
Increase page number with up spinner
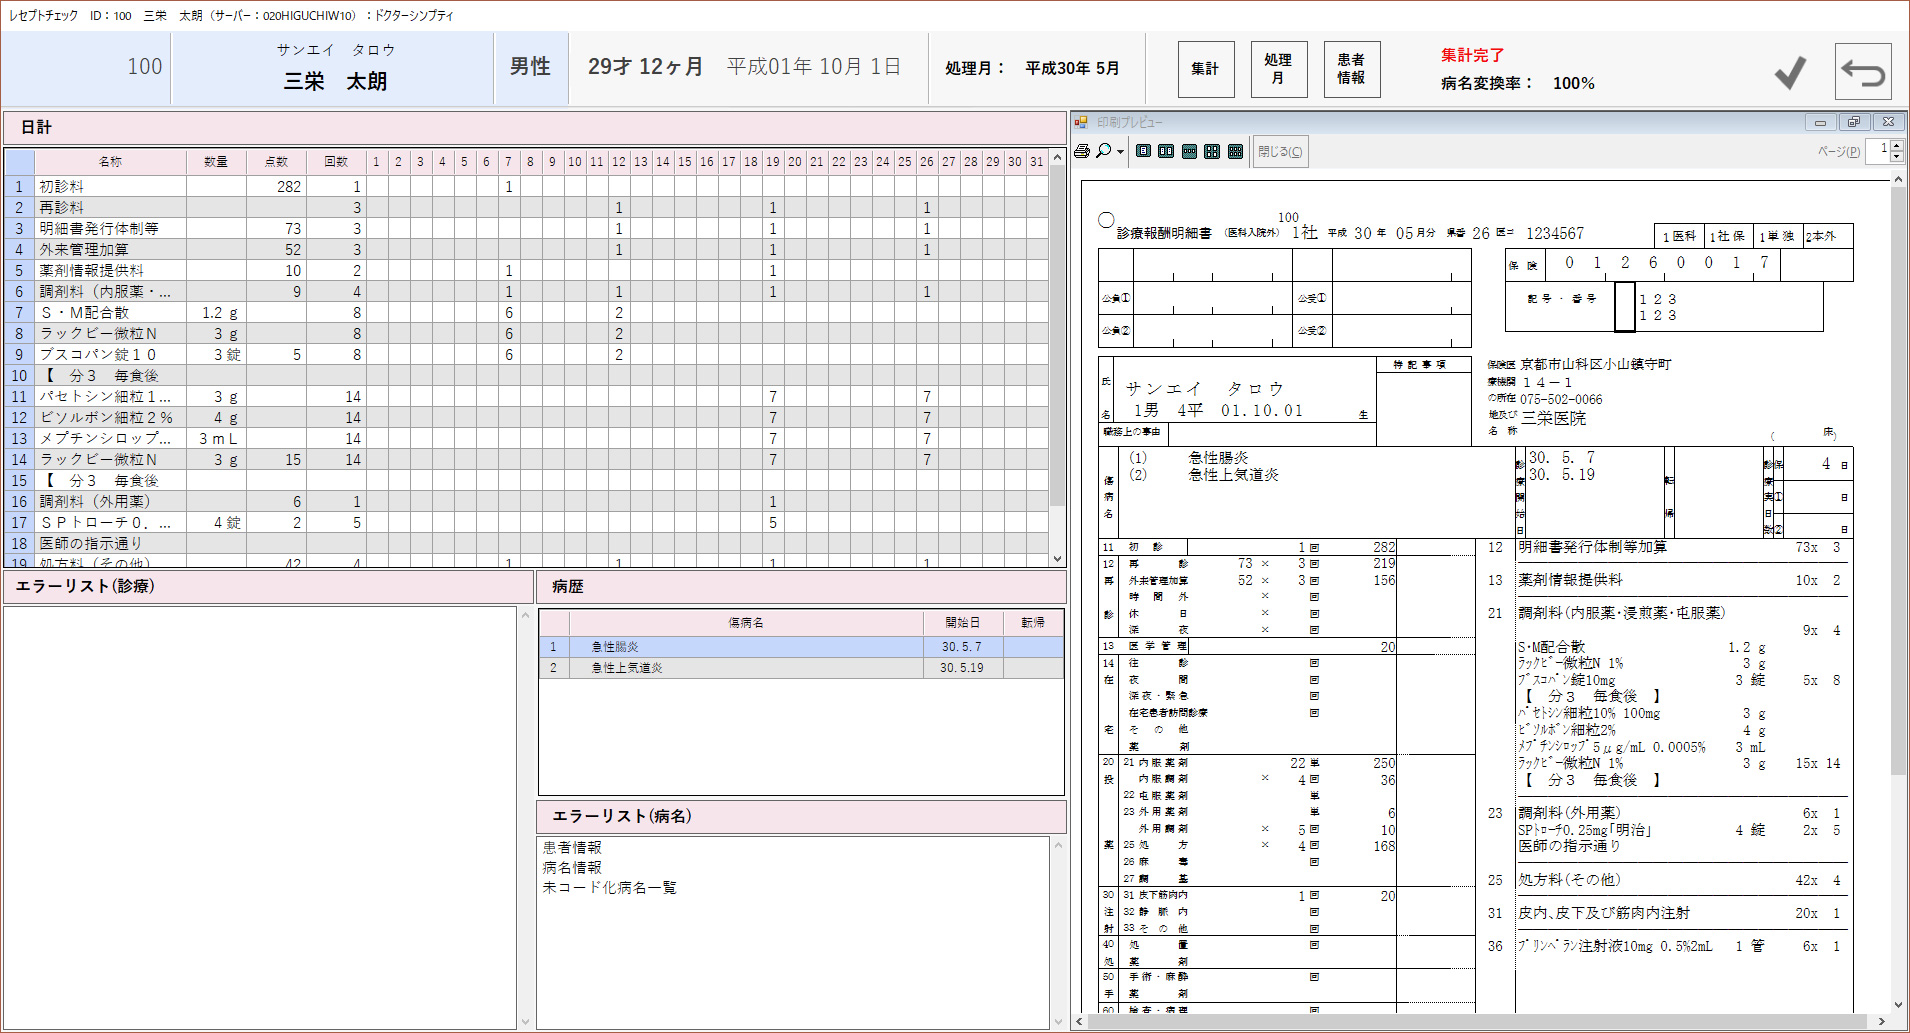coord(1897,146)
